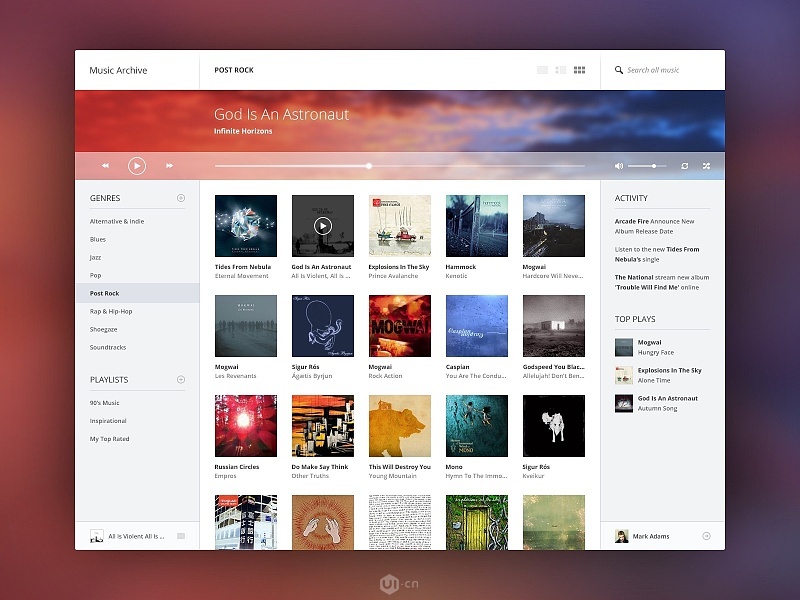
Task: Open Godspeed You Black Emperor album cover
Action: click(x=554, y=326)
